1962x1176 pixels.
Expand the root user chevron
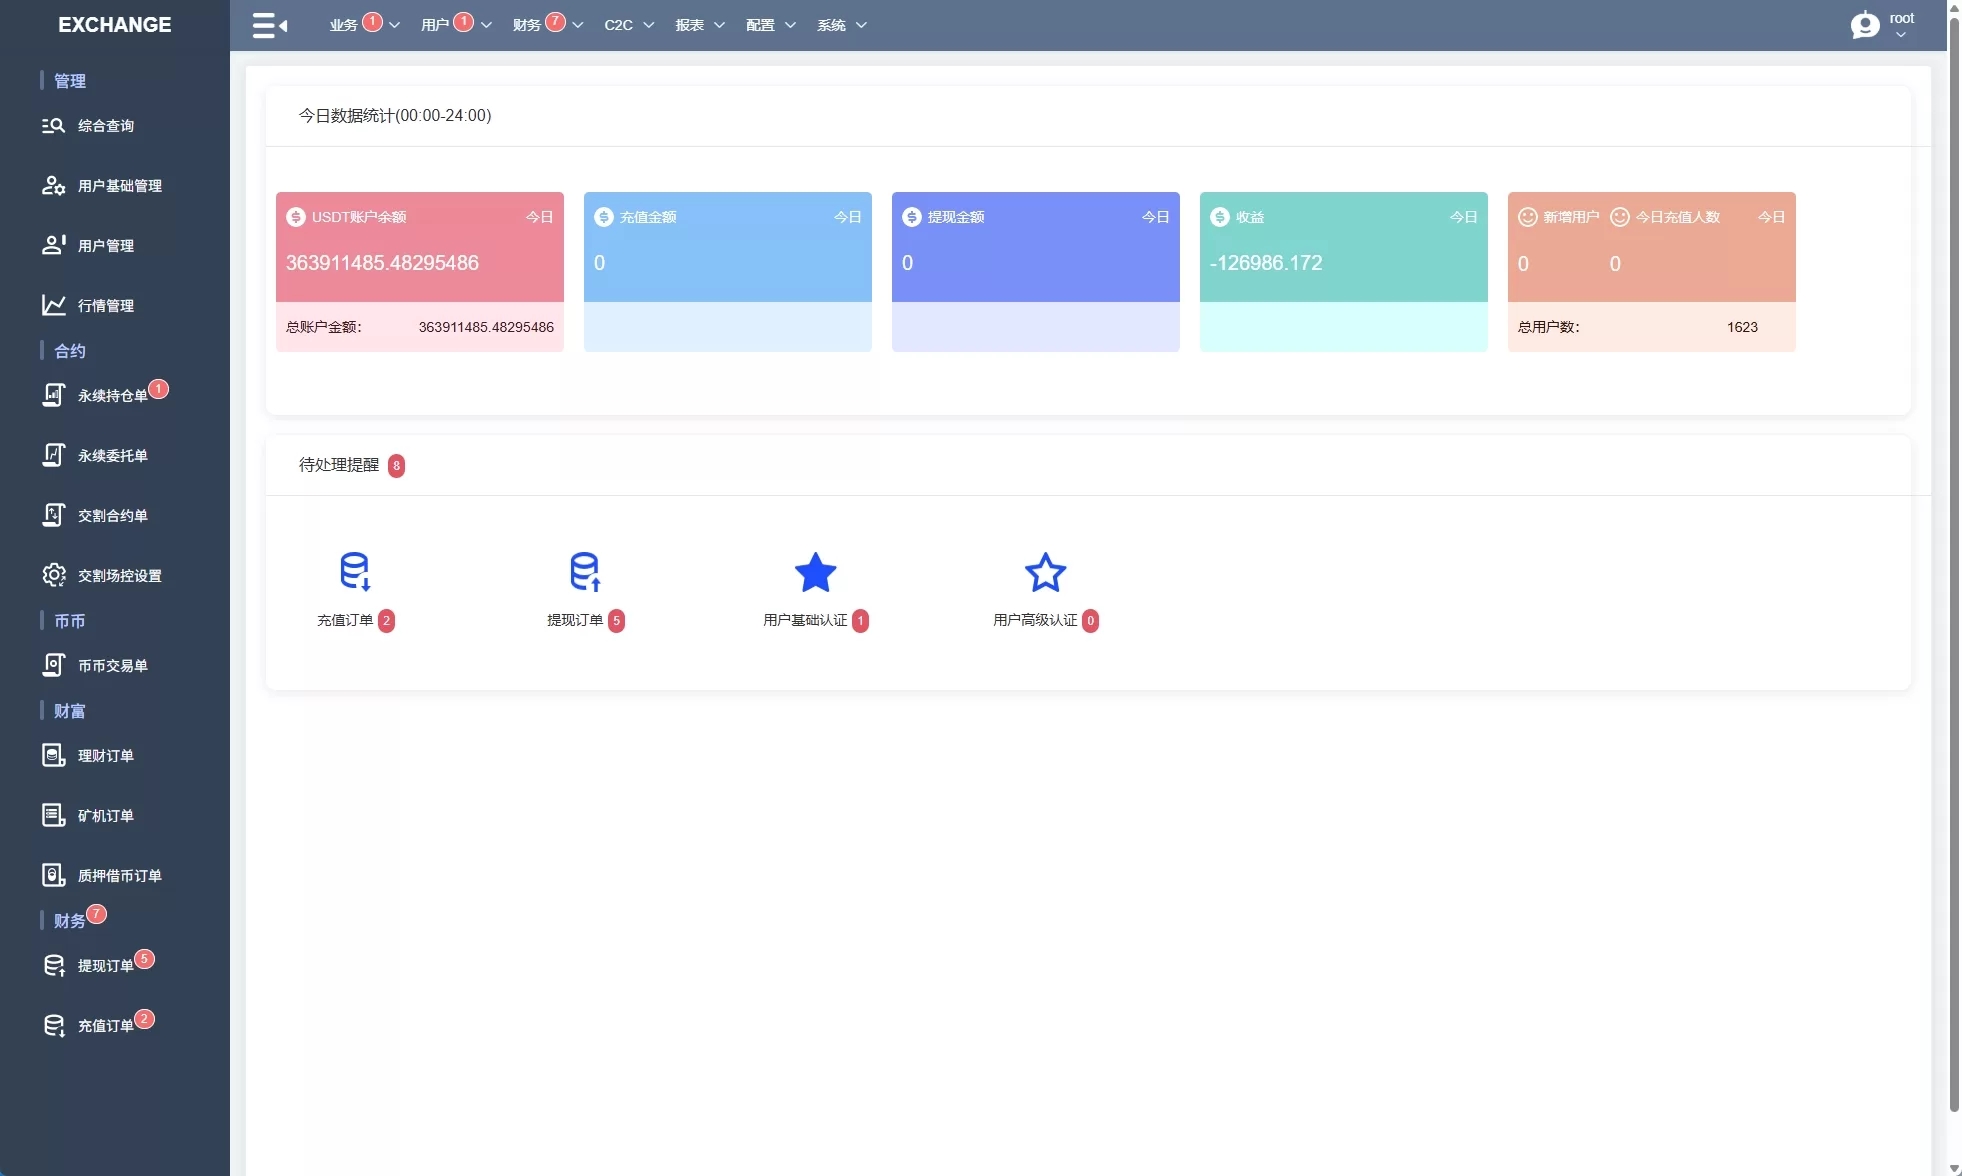coord(1901,35)
